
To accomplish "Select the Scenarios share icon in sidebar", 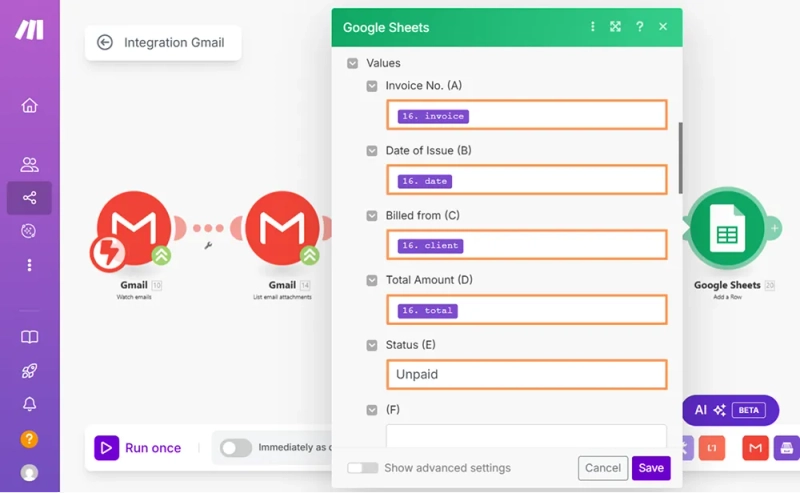I will [29, 198].
